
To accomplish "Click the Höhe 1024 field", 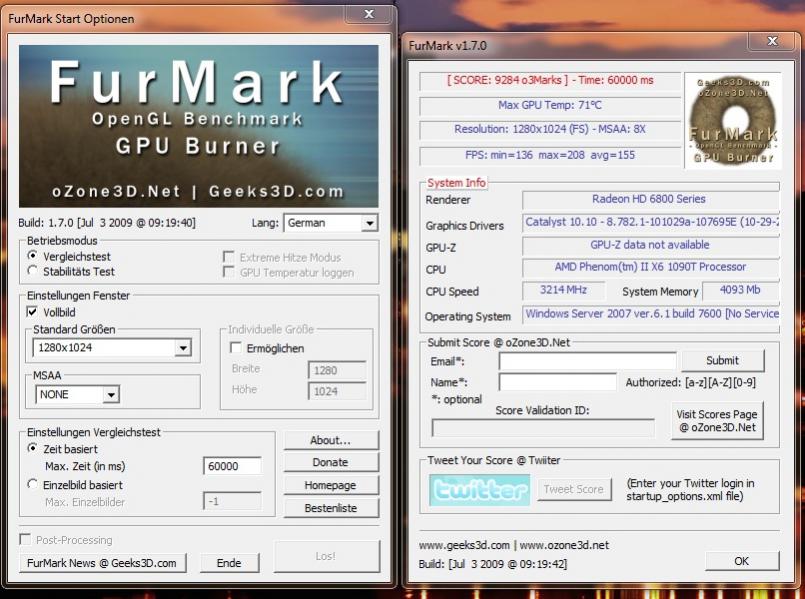I will (x=337, y=391).
